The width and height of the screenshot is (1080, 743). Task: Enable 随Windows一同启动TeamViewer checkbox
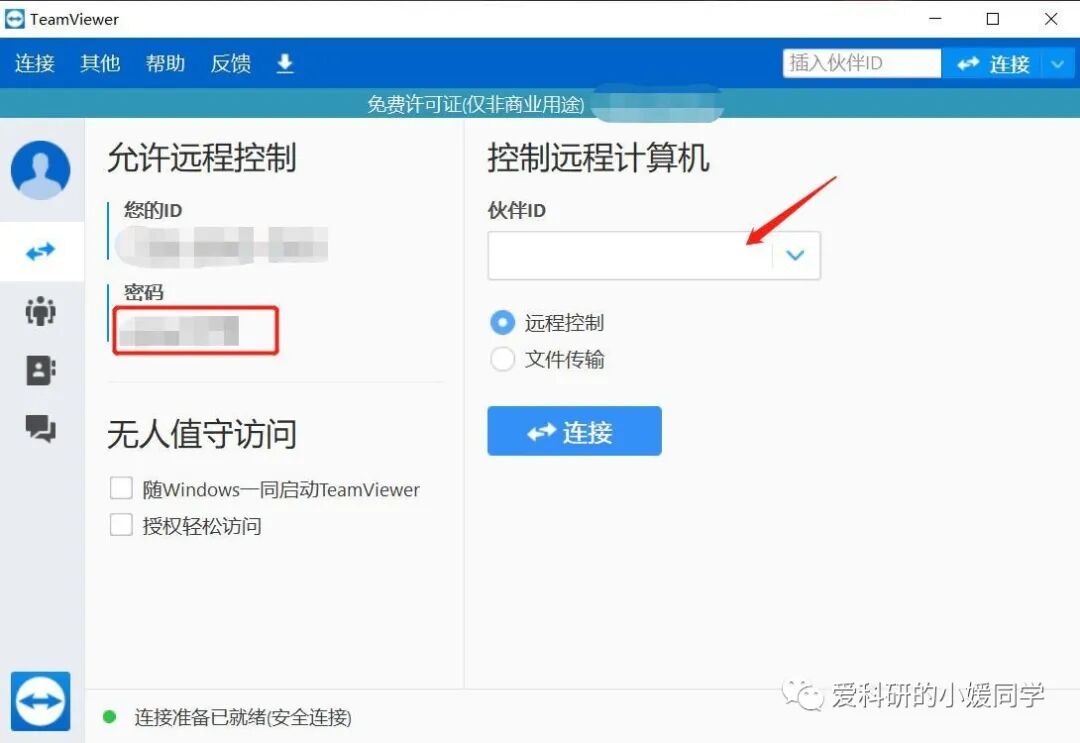tap(121, 488)
